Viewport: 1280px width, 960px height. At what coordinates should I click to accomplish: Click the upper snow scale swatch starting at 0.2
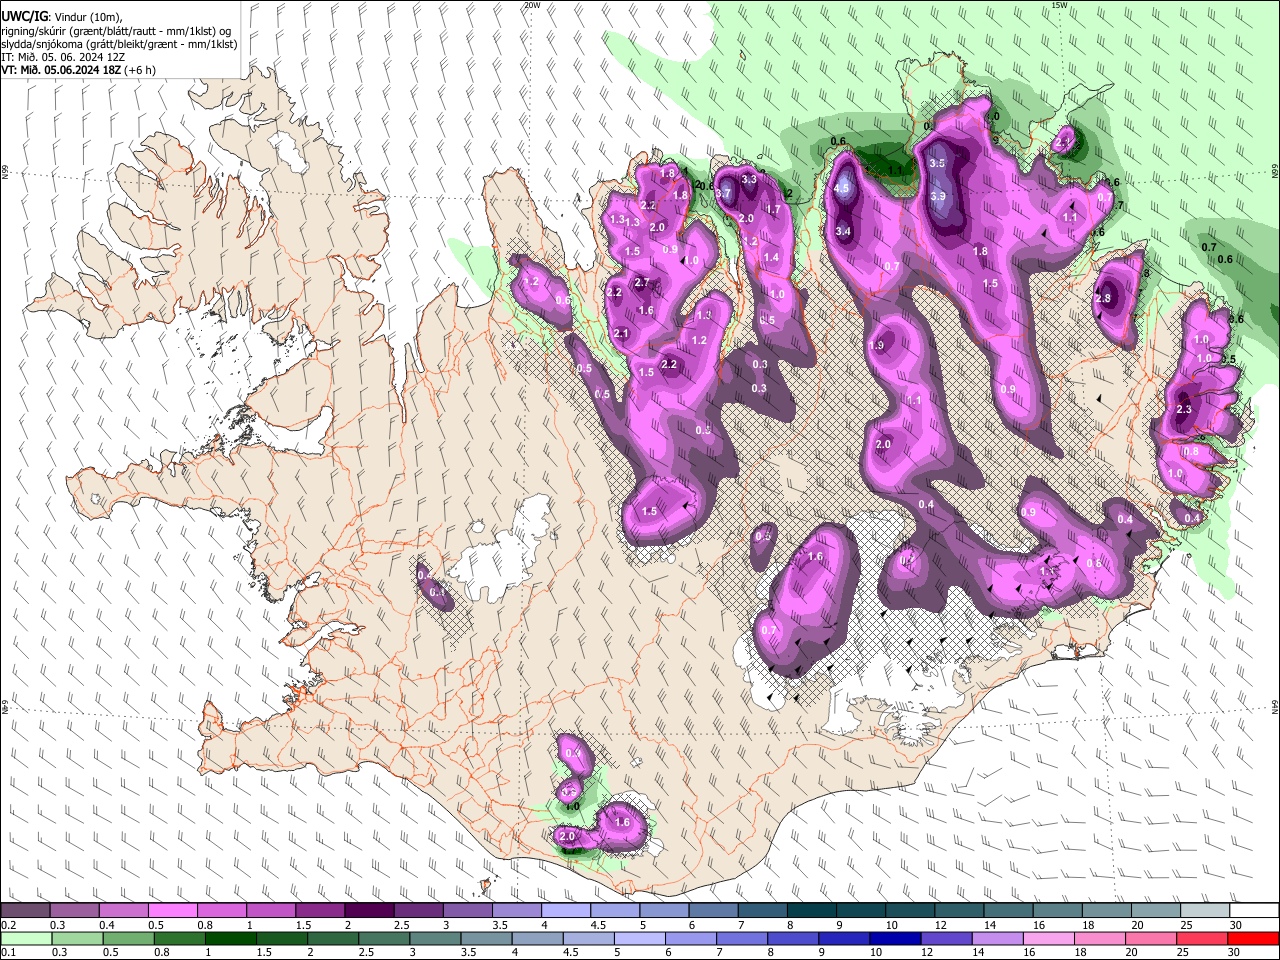point(26,910)
